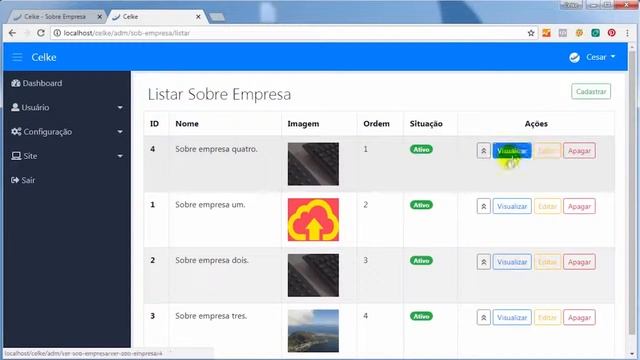Image resolution: width=640 pixels, height=360 pixels.
Task: Click Ativo badge in Sobre empresa quatro row
Action: point(421,149)
